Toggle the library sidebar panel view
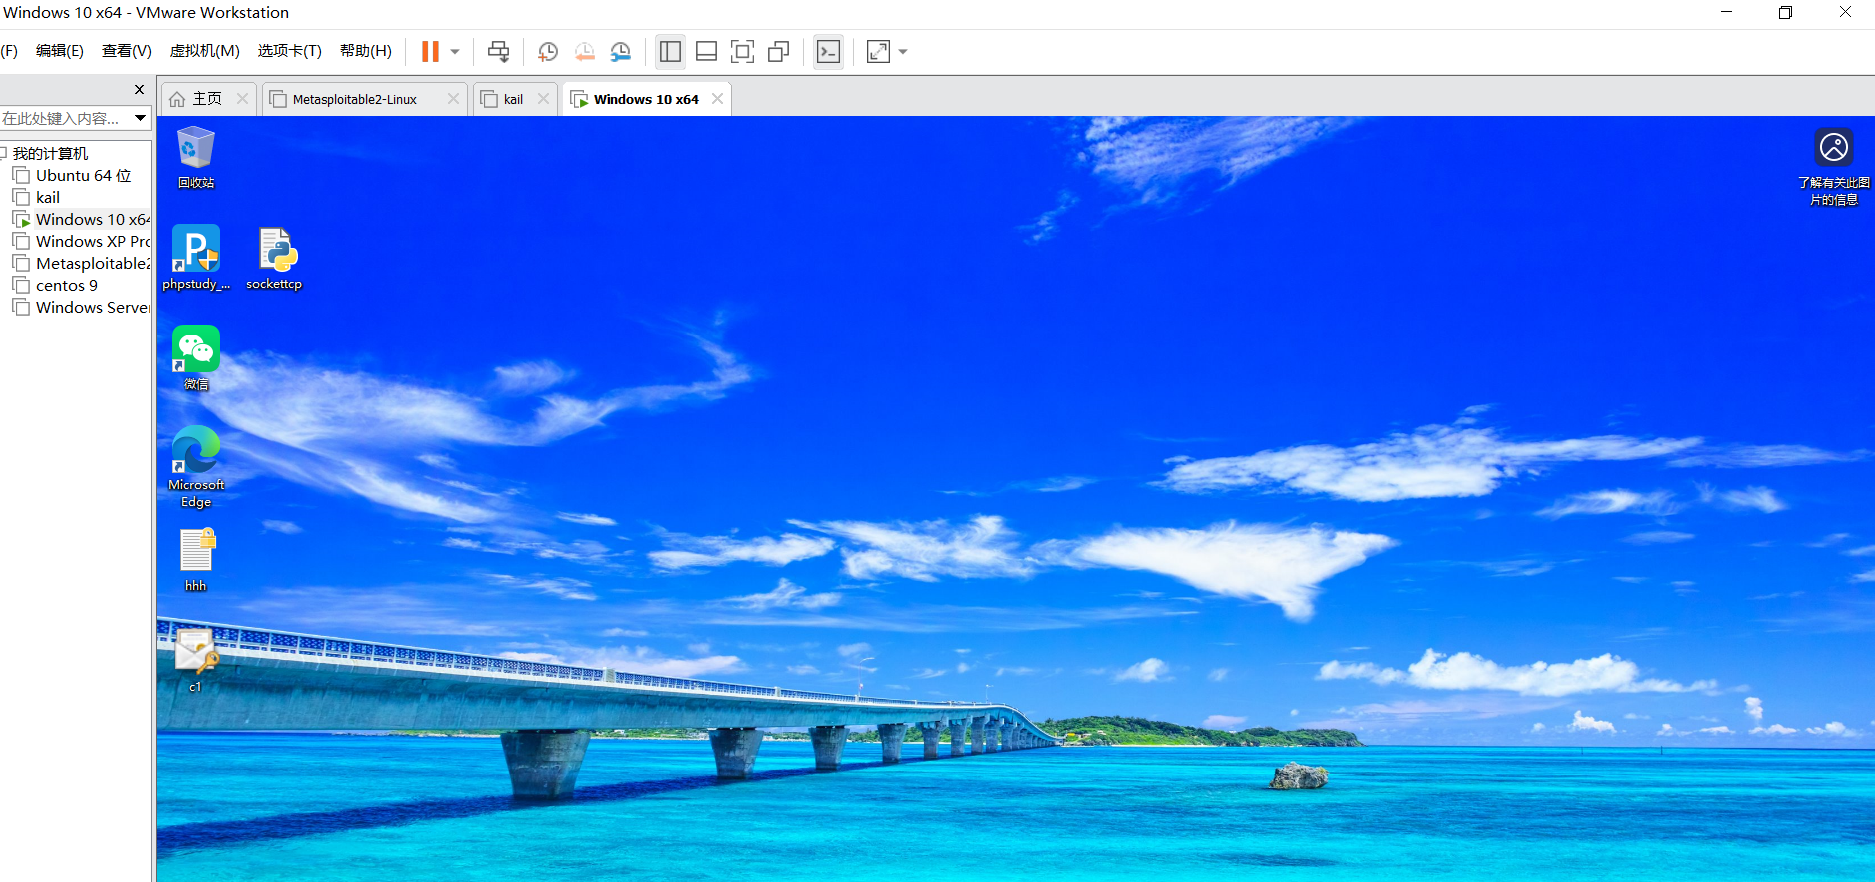This screenshot has height=882, width=1875. click(x=670, y=52)
